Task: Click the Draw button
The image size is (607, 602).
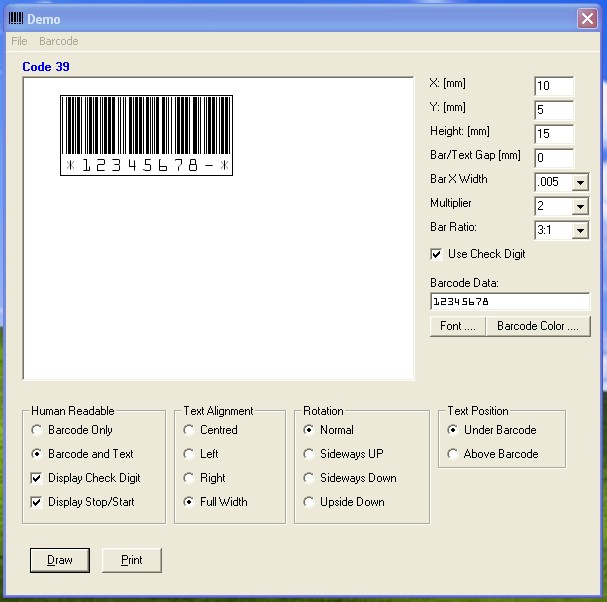Action: click(60, 560)
